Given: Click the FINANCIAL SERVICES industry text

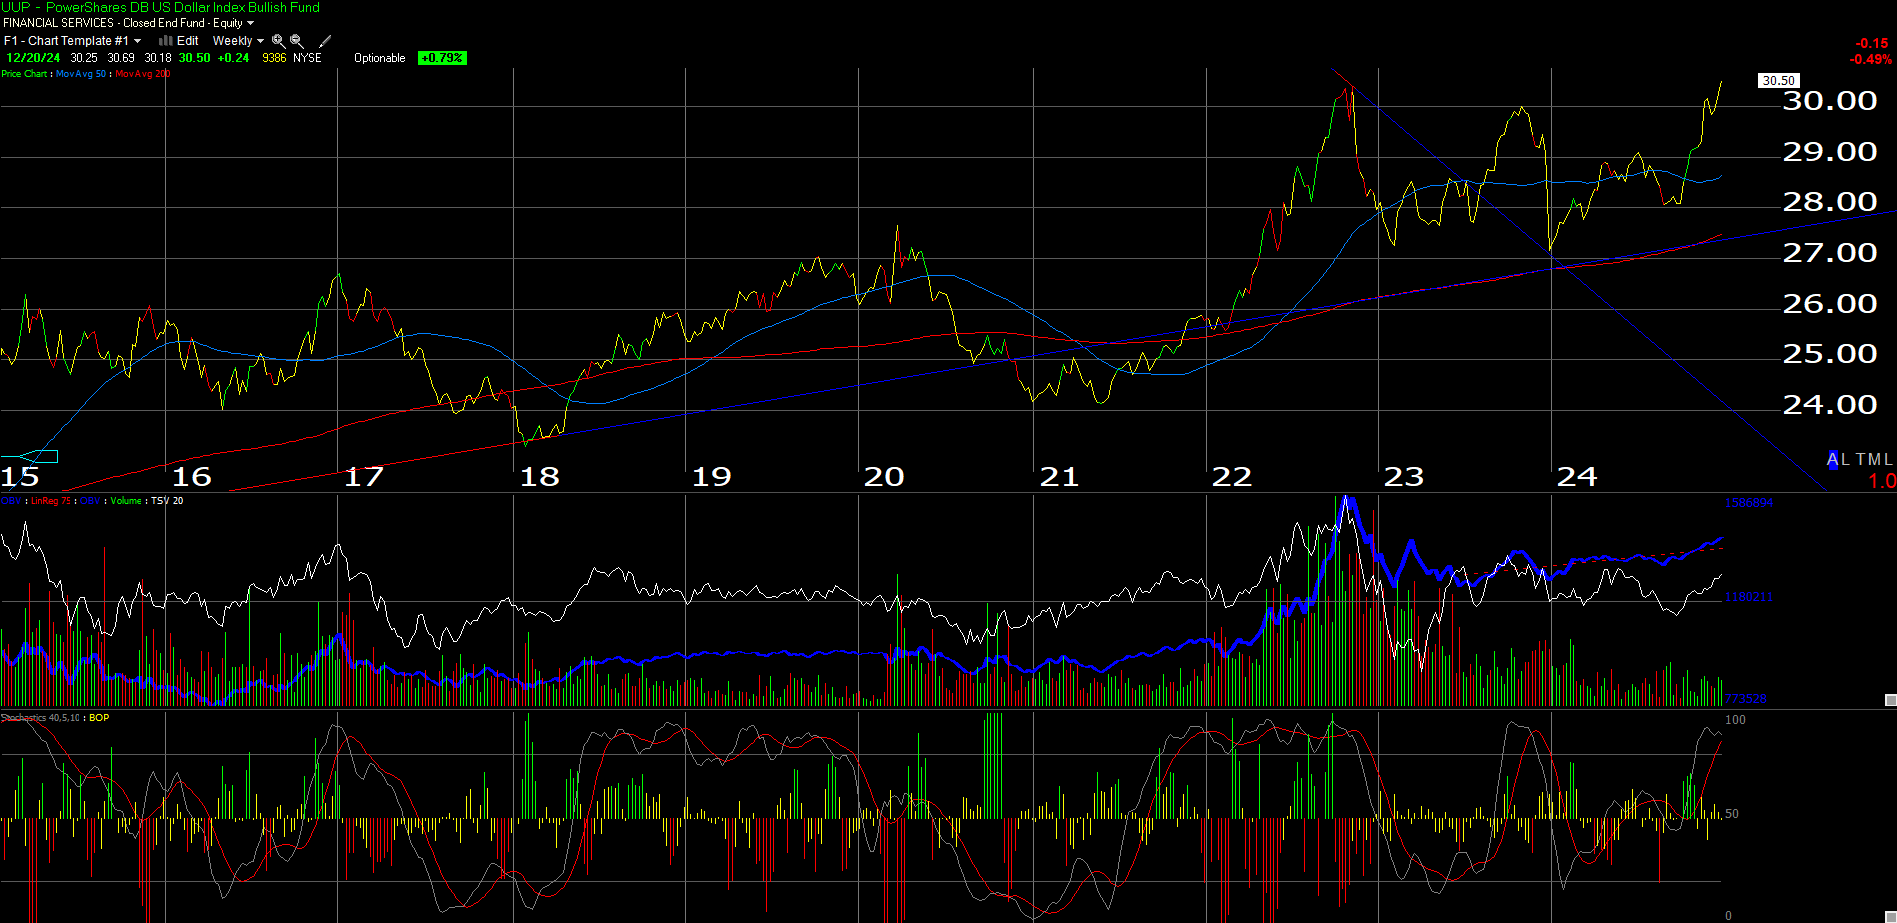Looking at the screenshot, I should (58, 23).
